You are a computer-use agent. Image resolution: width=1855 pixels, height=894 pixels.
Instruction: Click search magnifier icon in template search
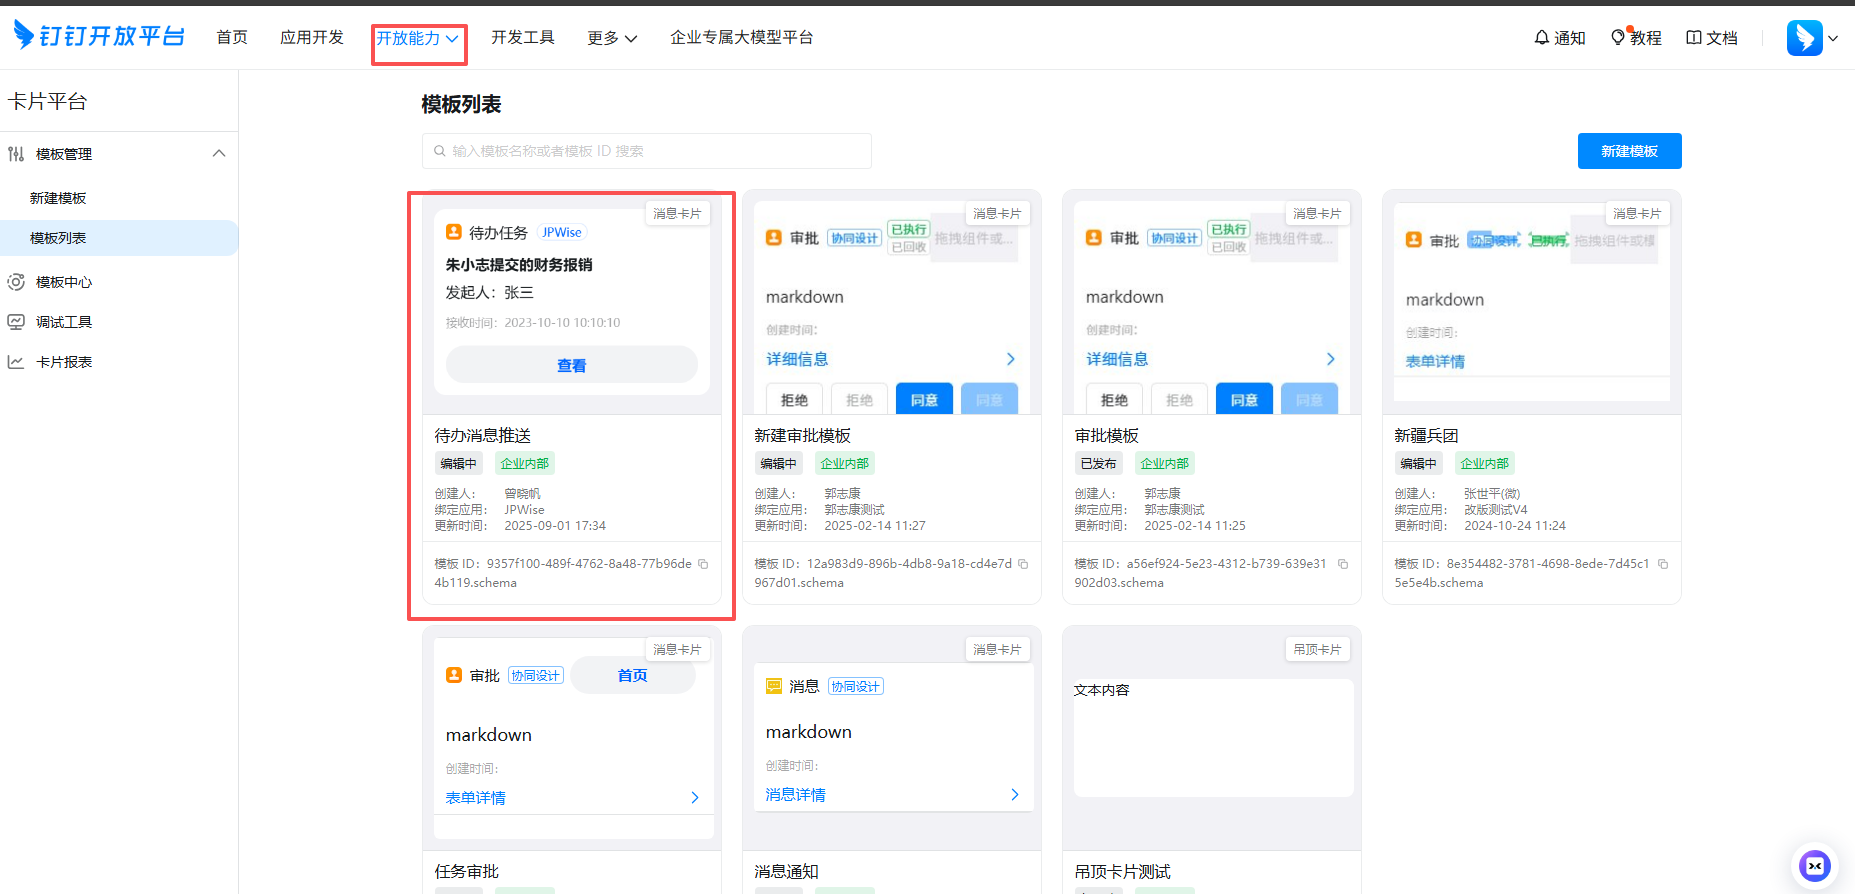(x=440, y=151)
